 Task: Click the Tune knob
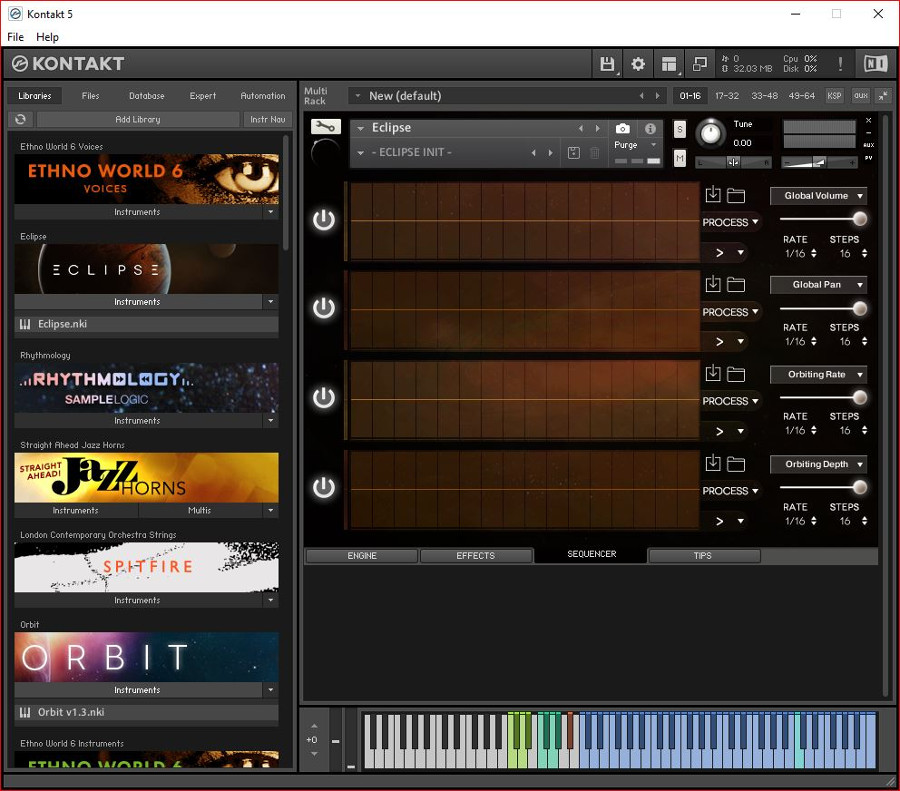(x=711, y=133)
